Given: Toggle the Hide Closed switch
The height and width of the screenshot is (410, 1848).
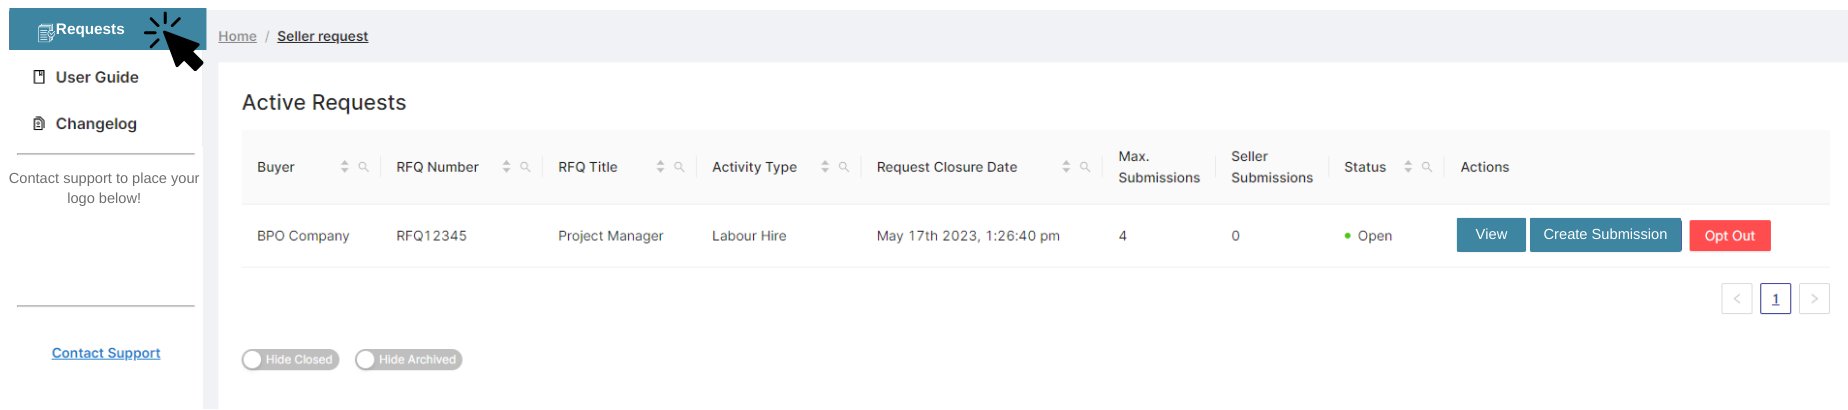Looking at the screenshot, I should pos(290,360).
